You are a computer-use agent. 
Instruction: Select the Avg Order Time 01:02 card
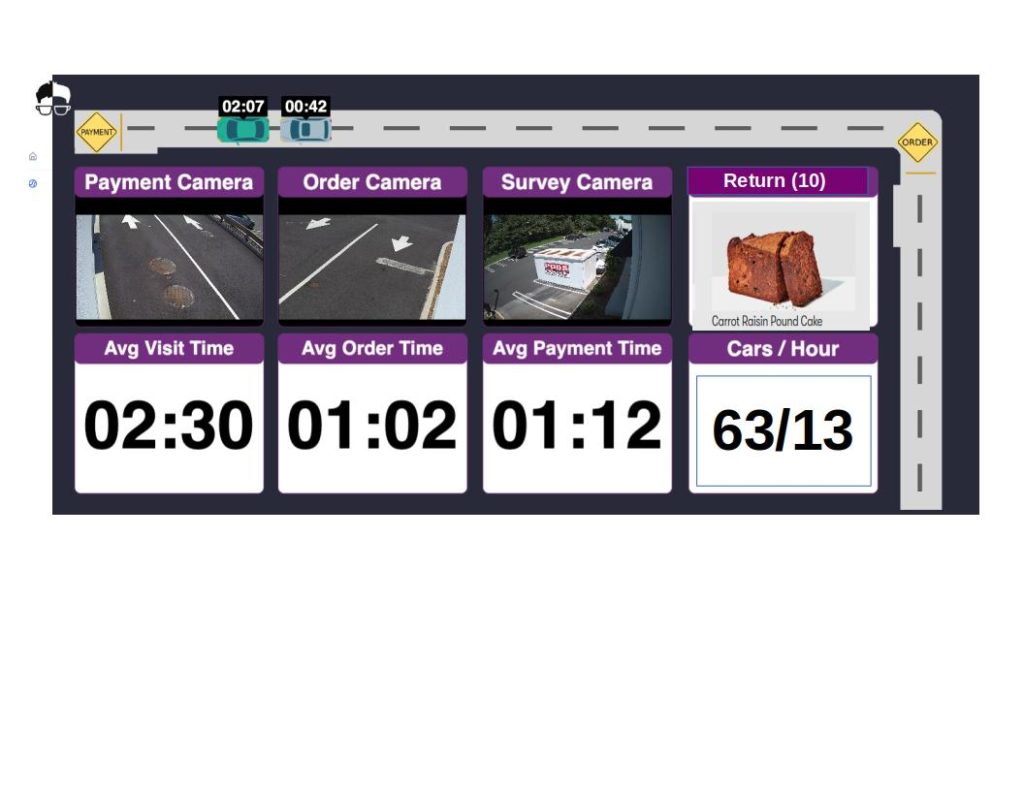(x=372, y=413)
